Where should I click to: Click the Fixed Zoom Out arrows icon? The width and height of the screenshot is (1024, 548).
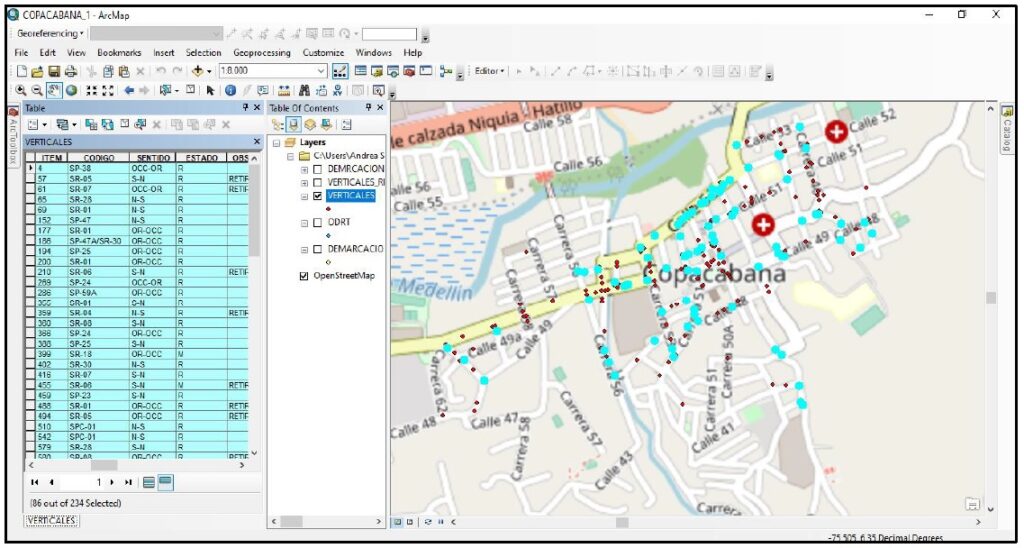(x=108, y=91)
